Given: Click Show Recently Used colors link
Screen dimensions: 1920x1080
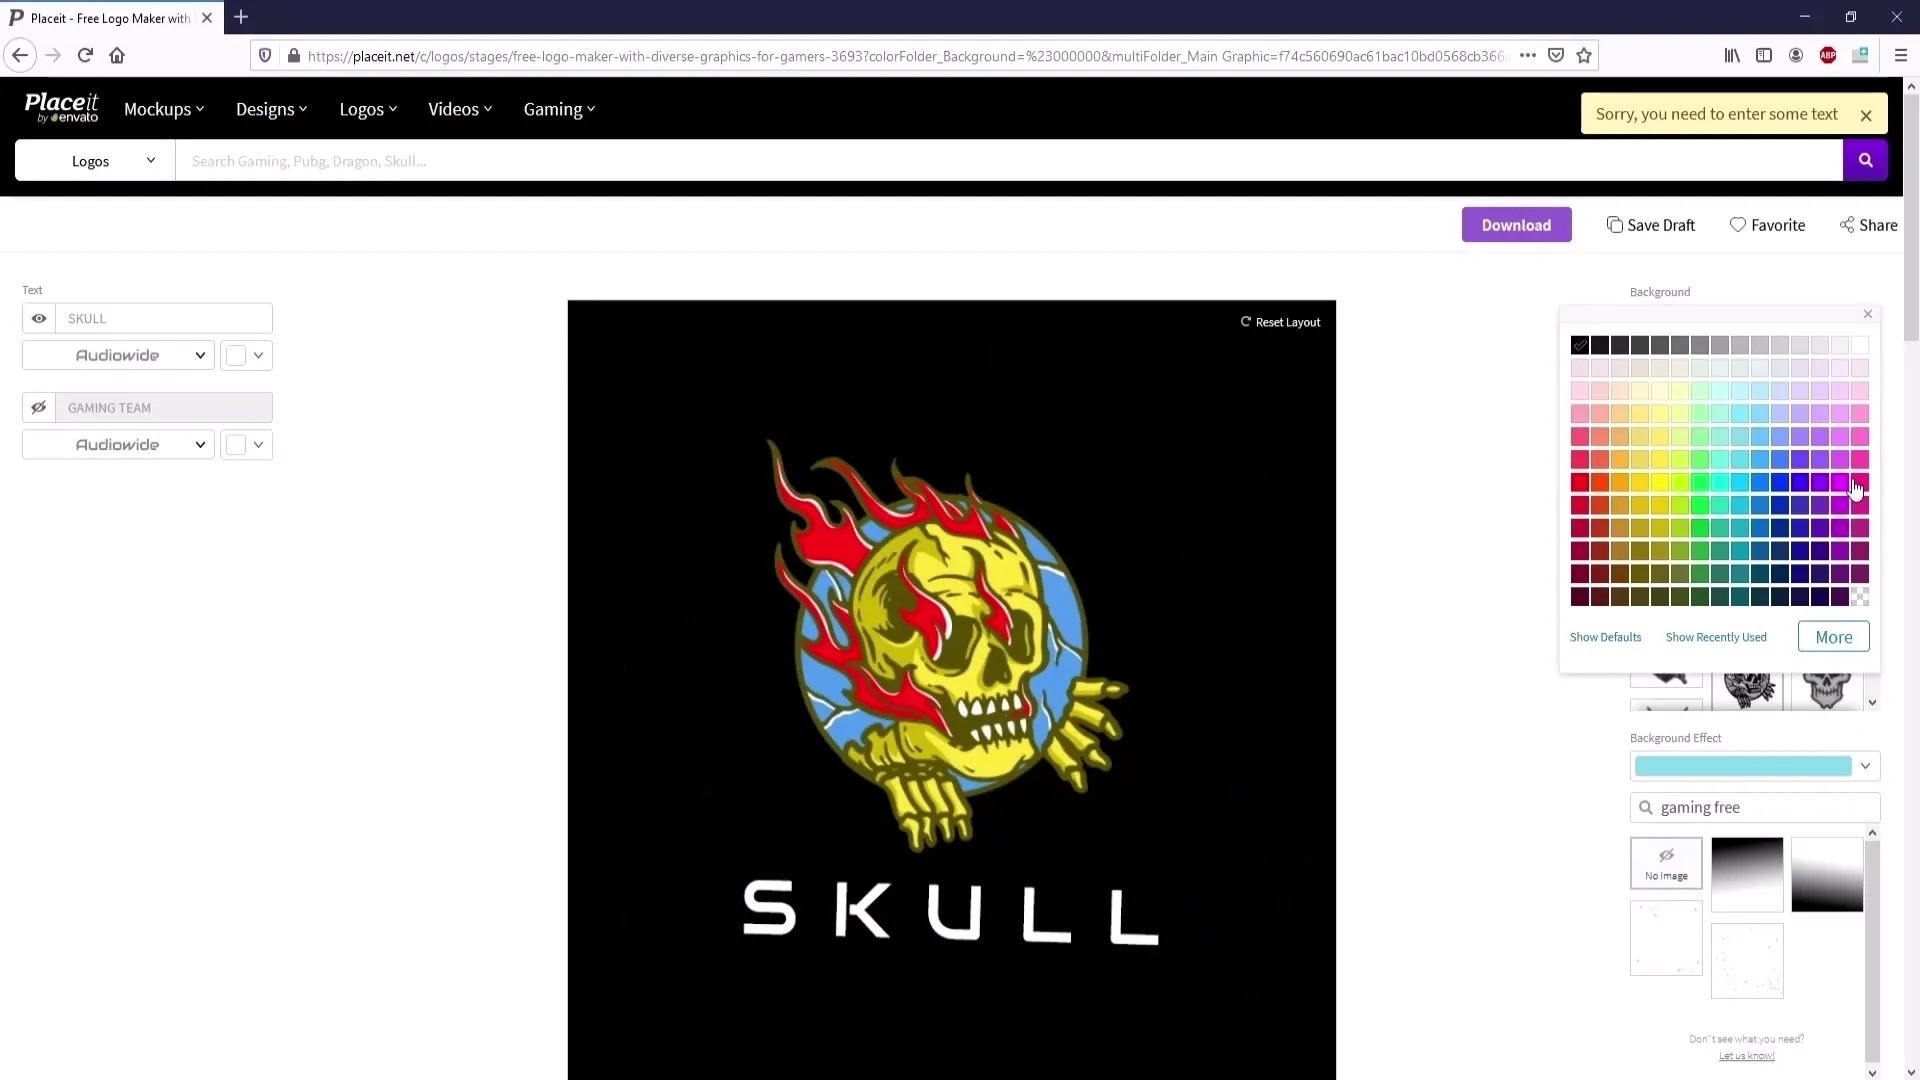Looking at the screenshot, I should pyautogui.click(x=1717, y=637).
